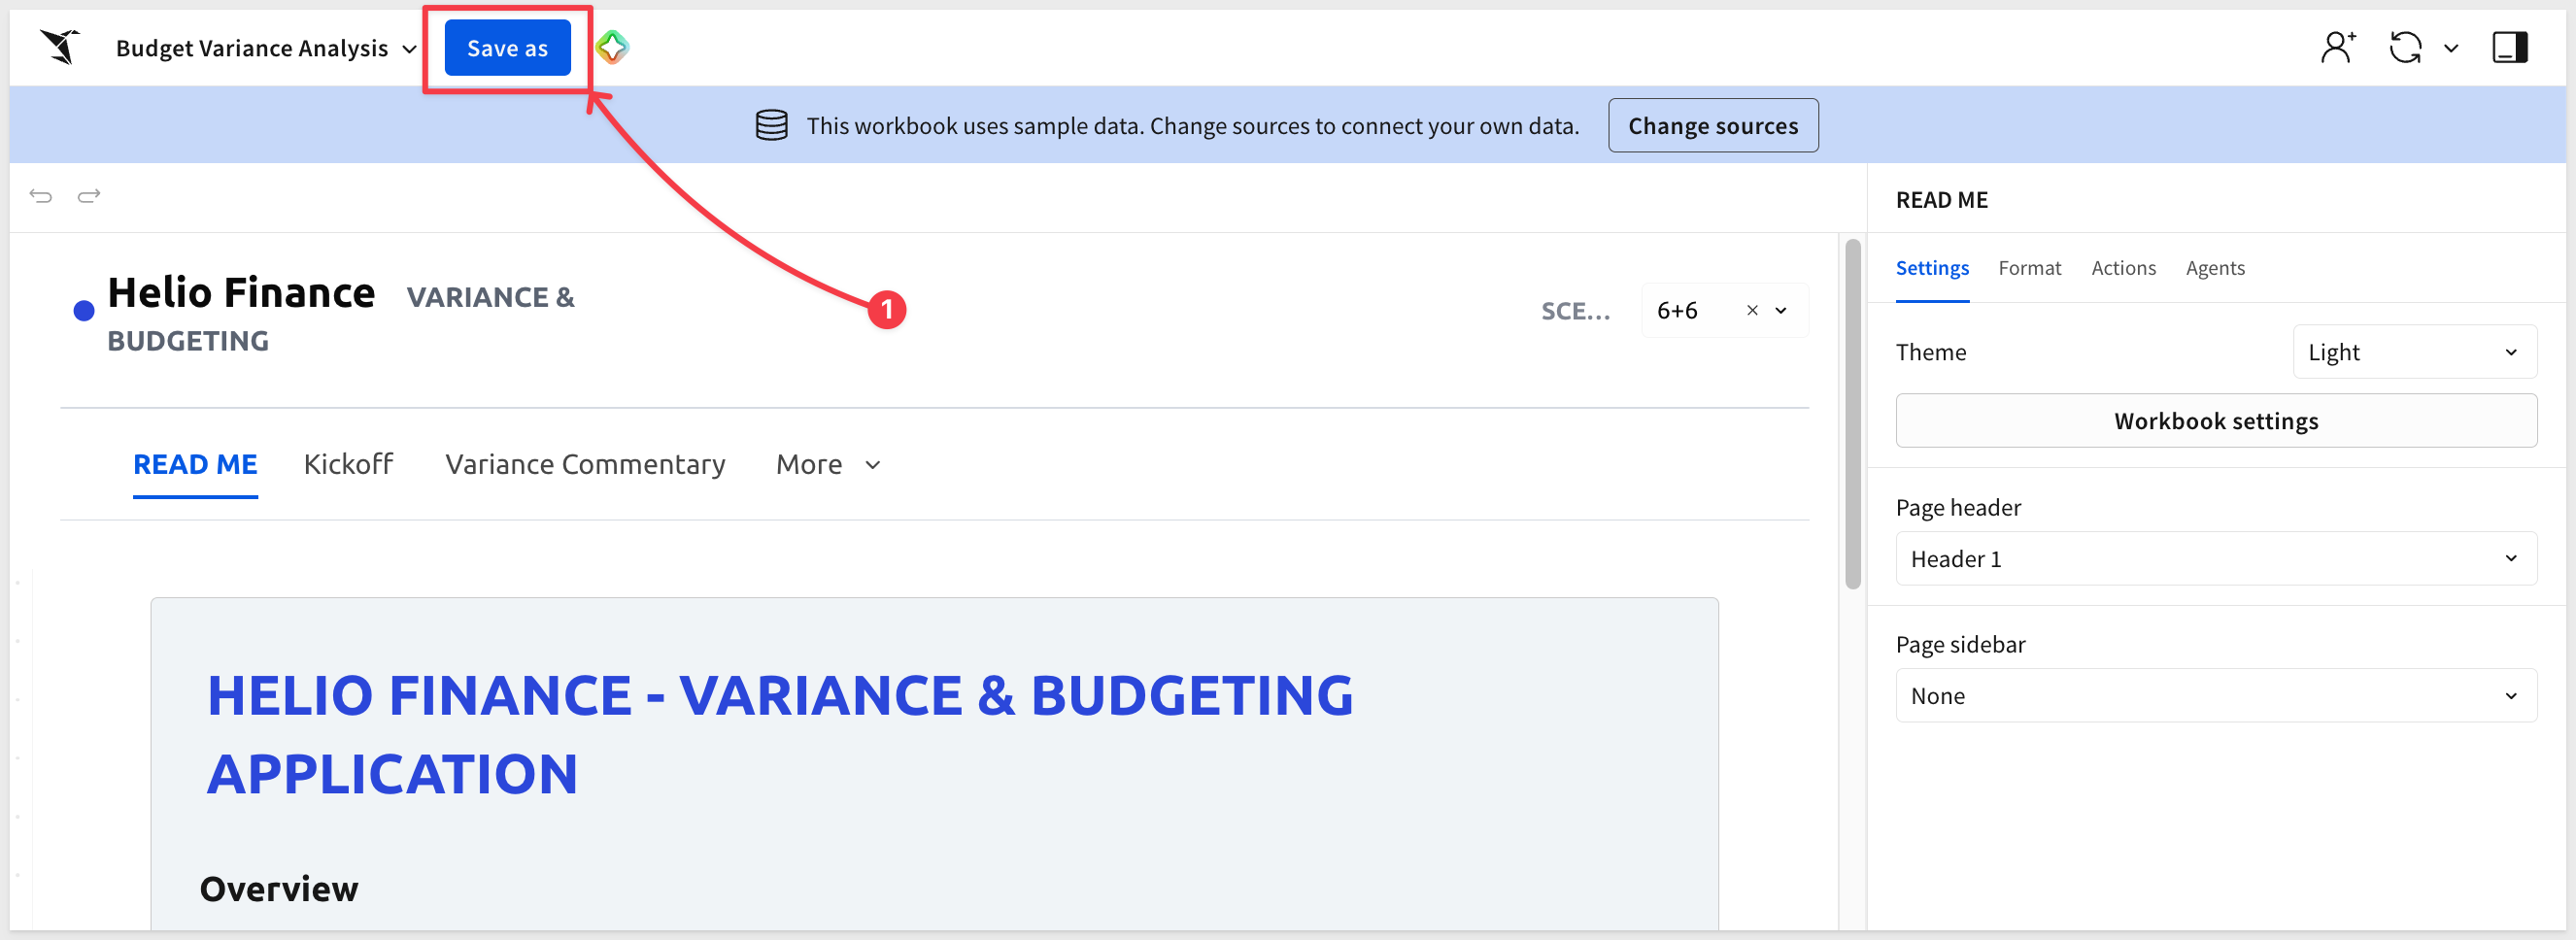Click the Overview heading
This screenshot has width=2576, height=940.
click(x=278, y=889)
